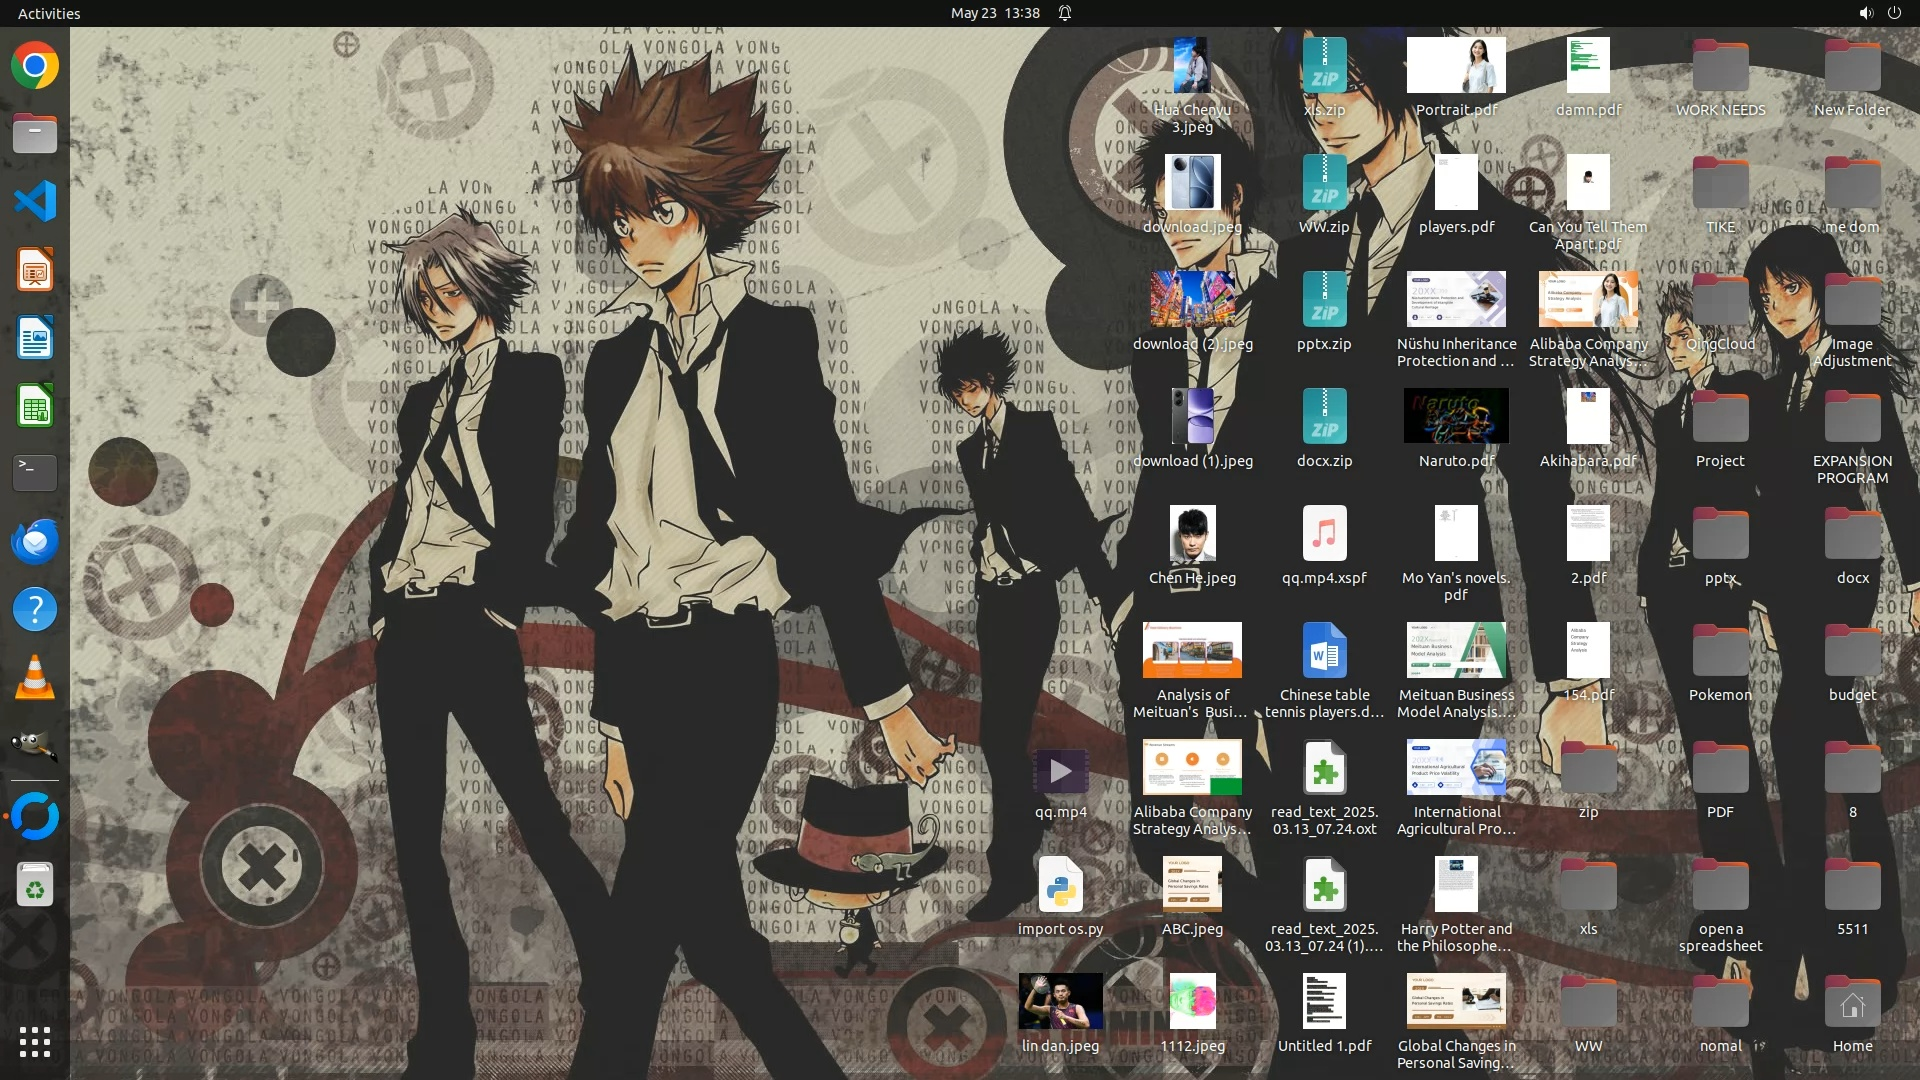
Task: Show Applications grid button
Action: point(35,1042)
